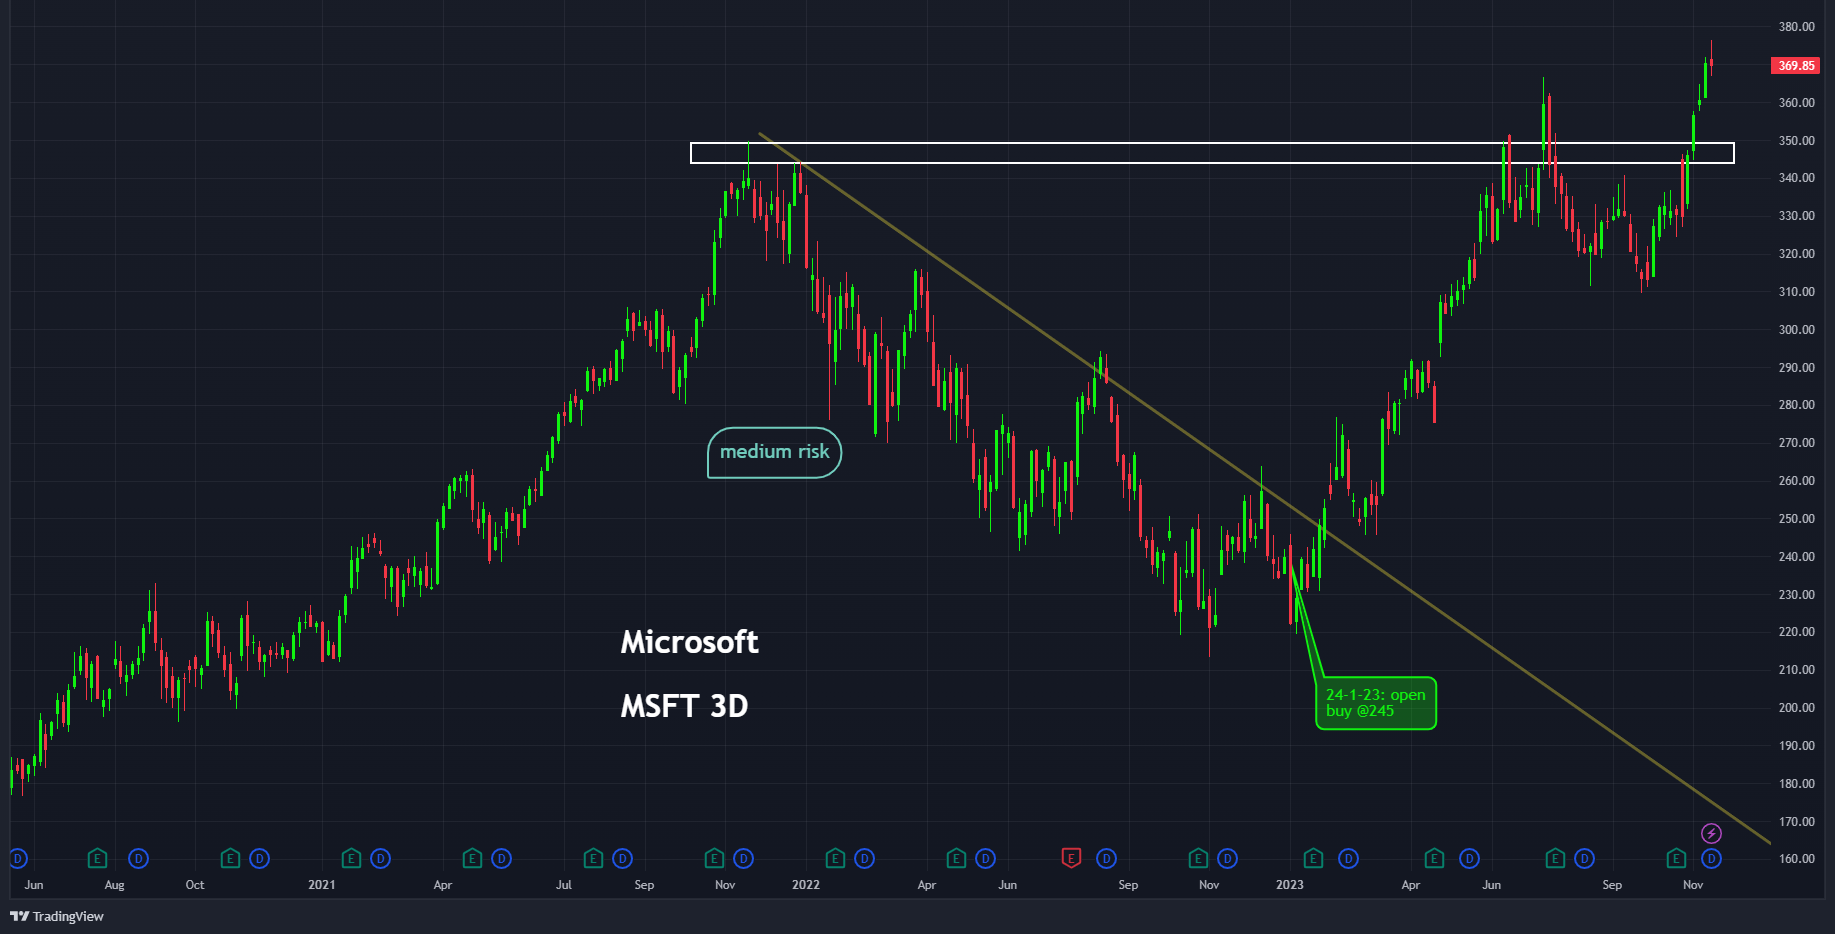This screenshot has width=1835, height=934.
Task: Click the 'MSFT 3D' chart text label
Action: 685,706
